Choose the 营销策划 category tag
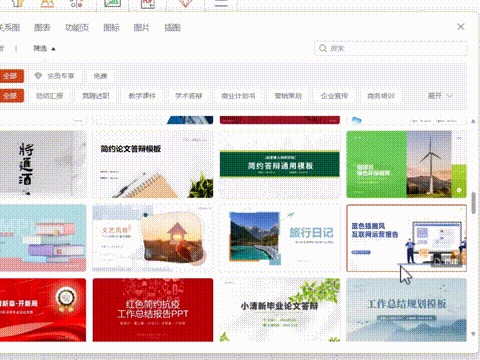 (288, 96)
